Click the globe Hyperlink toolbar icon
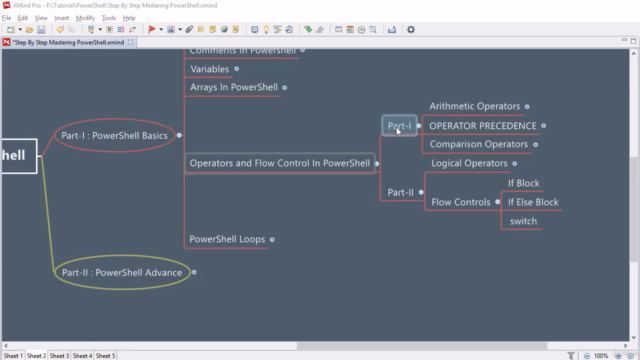 click(224, 29)
